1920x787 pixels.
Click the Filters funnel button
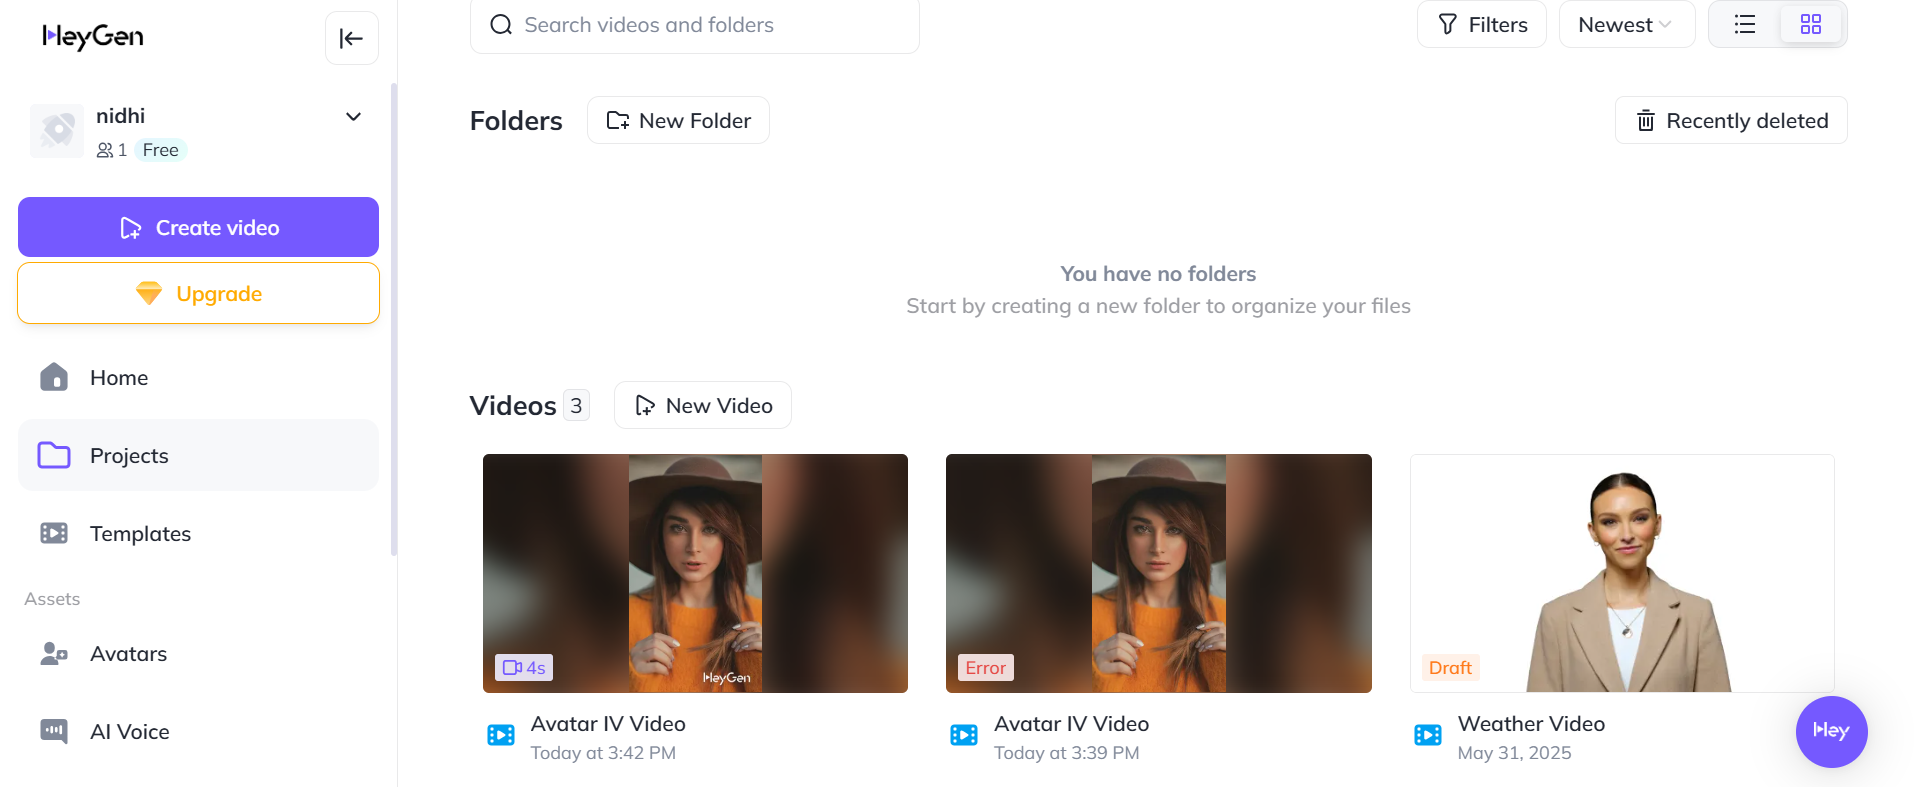point(1481,25)
